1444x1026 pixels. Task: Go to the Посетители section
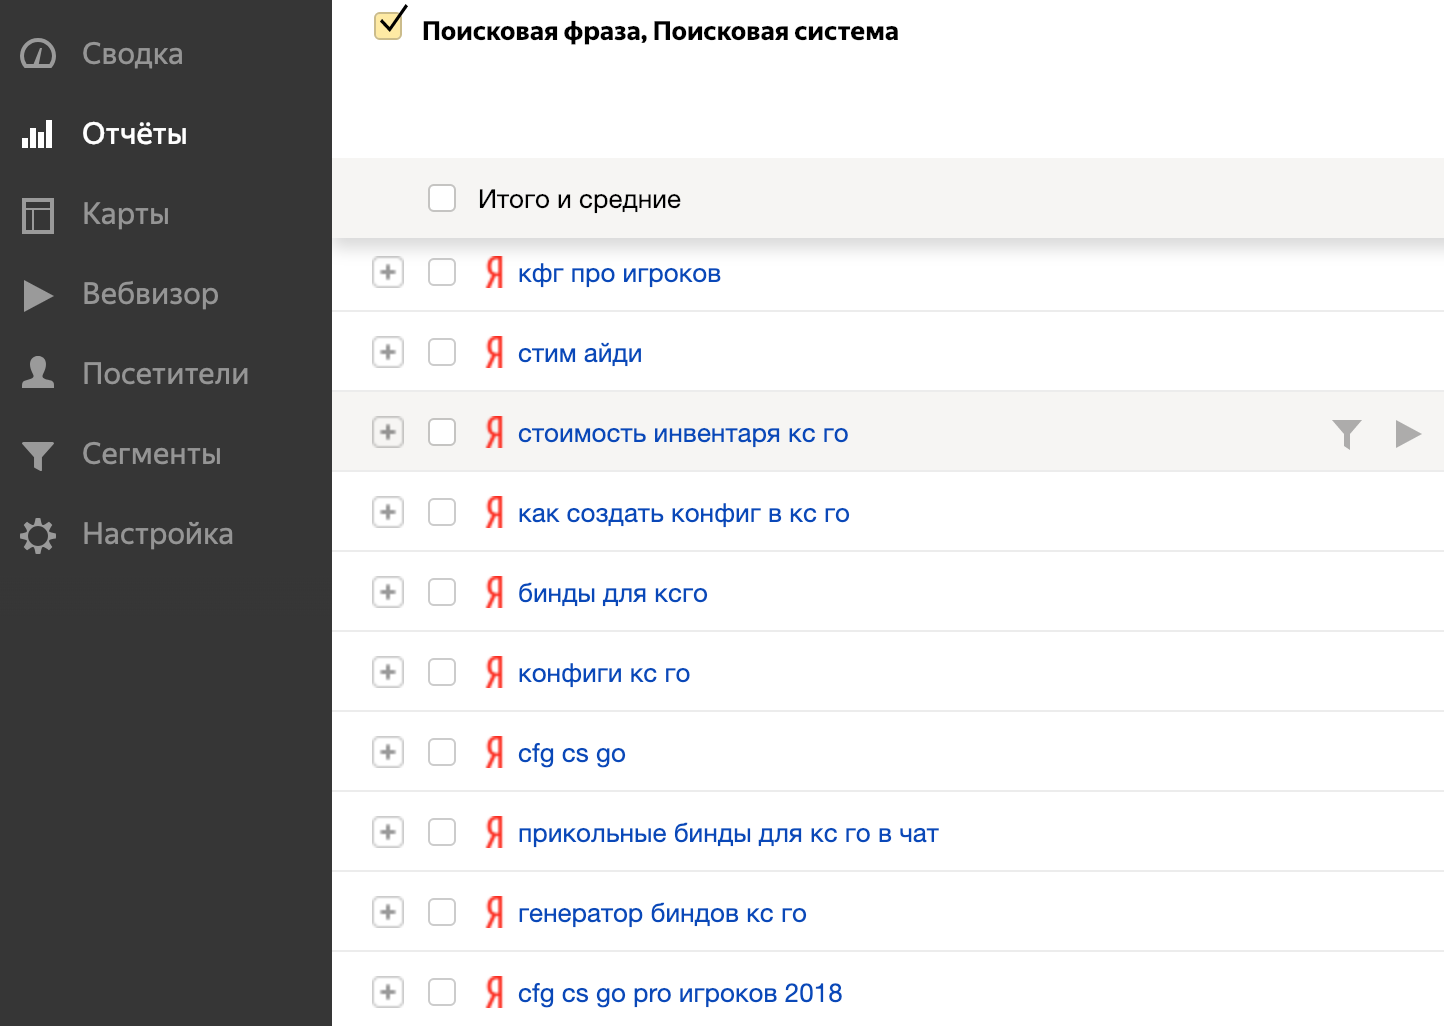pos(165,374)
